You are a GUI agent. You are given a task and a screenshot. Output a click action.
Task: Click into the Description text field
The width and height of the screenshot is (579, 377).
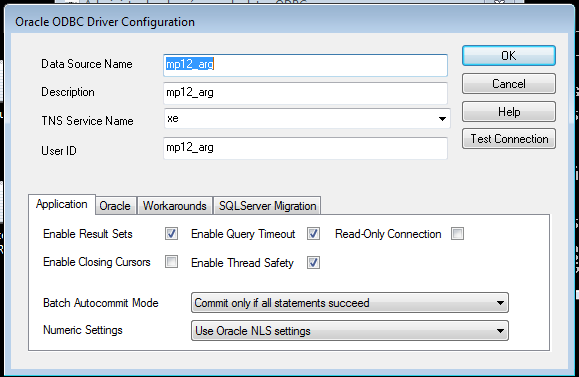(x=305, y=93)
